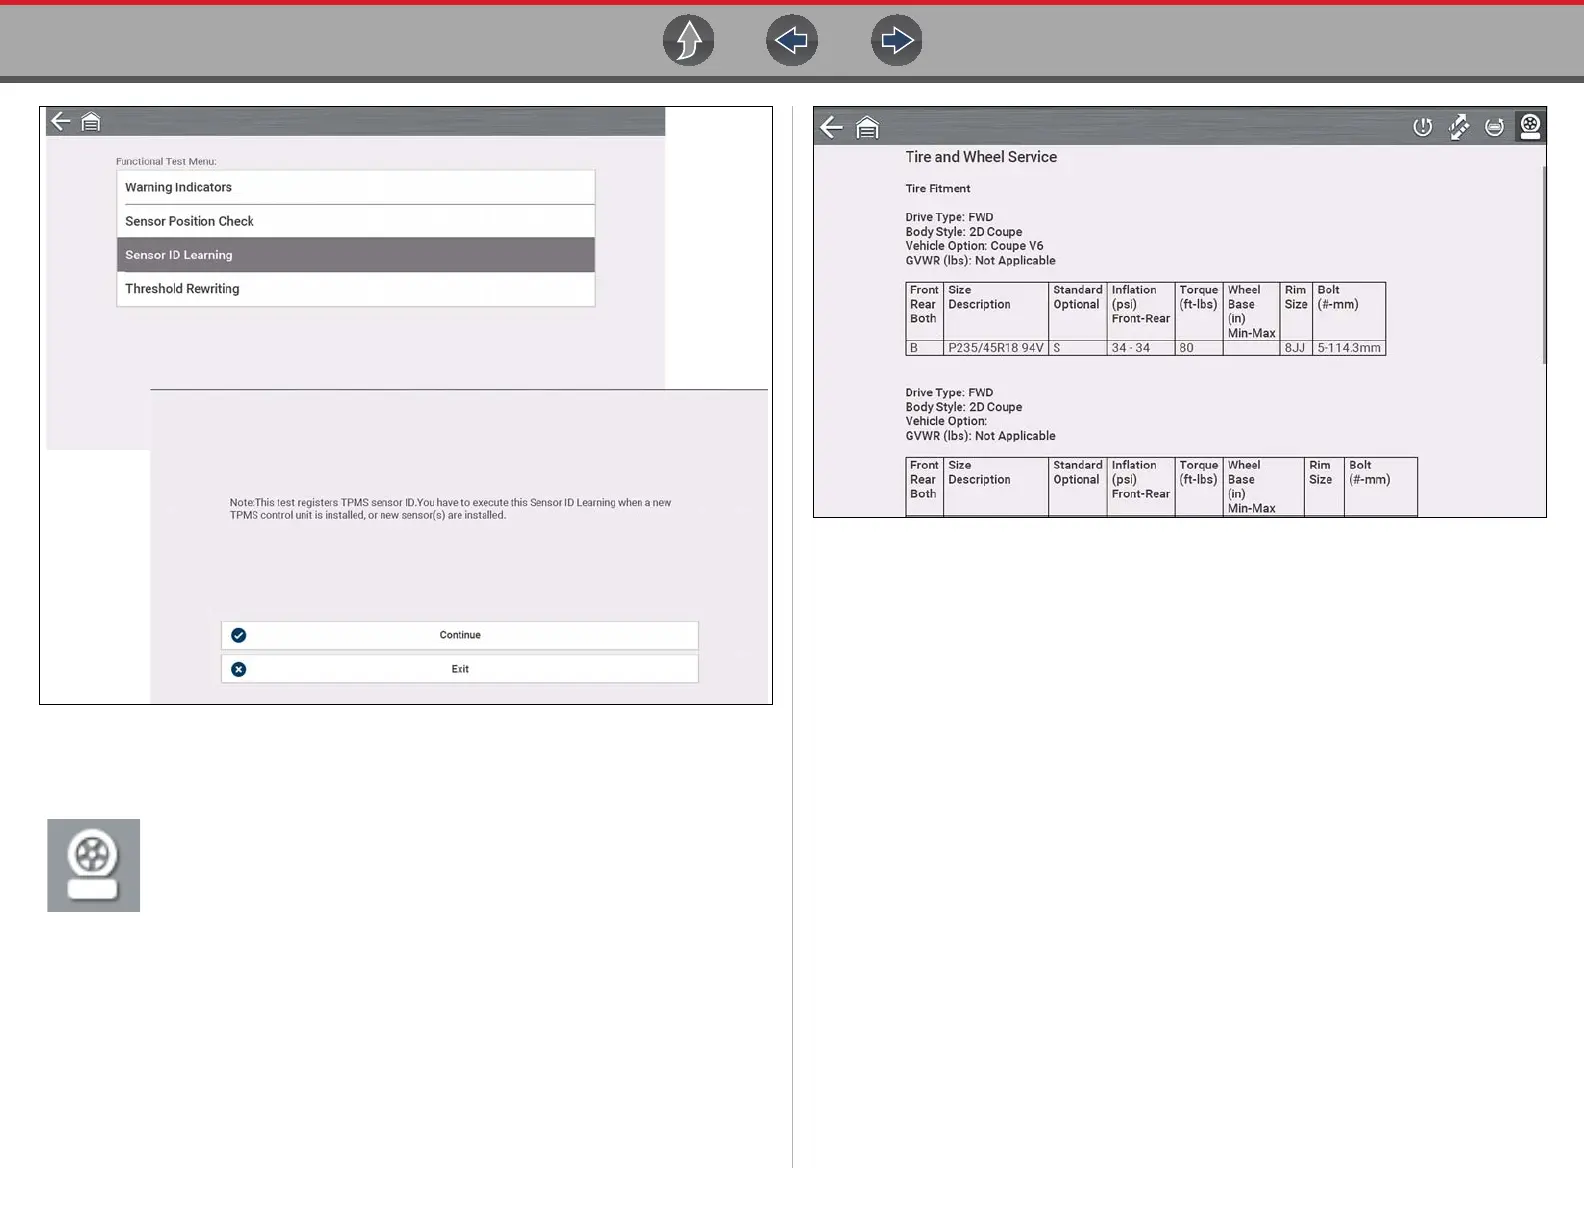Go to next page with right arrow

897,41
